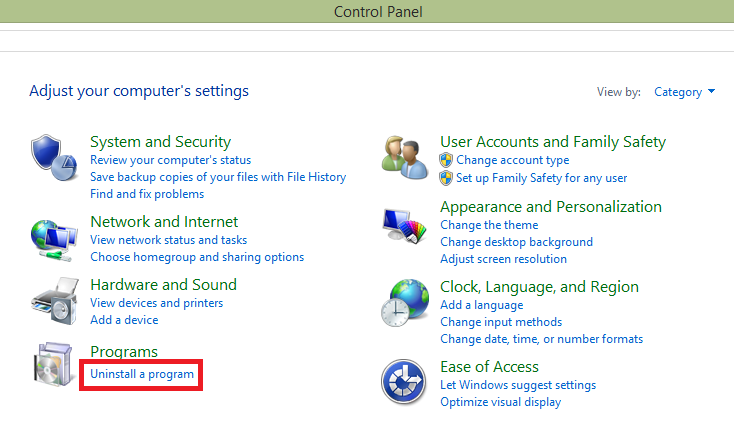Viewport: 734px width, 435px height.
Task: Open the System and Security heading
Action: [x=160, y=142]
